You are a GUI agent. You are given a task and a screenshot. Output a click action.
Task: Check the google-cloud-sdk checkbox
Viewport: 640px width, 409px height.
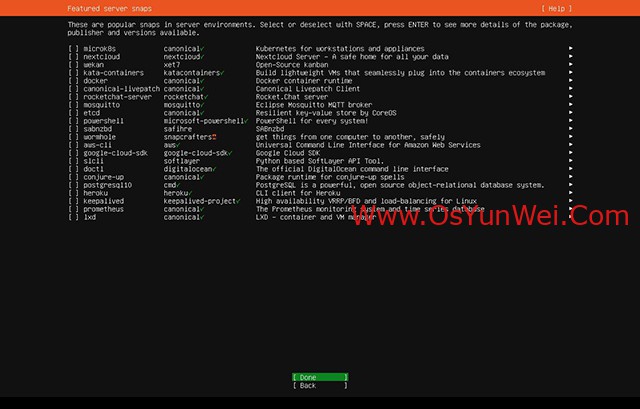tap(73, 153)
